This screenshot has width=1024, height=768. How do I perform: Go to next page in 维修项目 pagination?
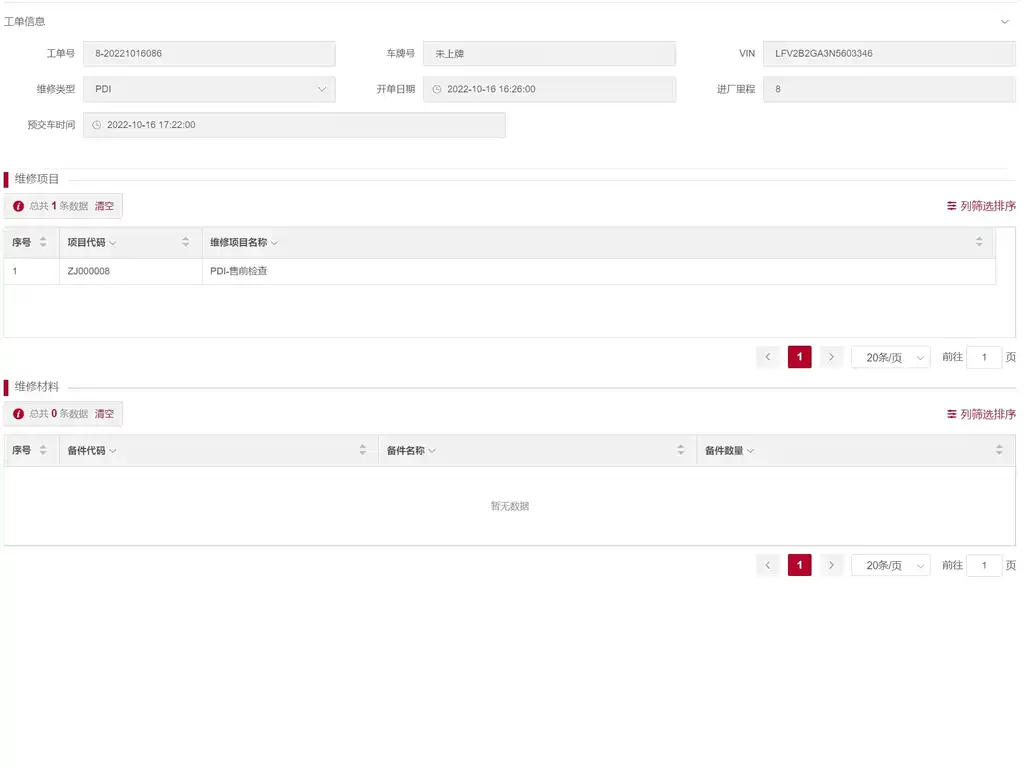[831, 357]
